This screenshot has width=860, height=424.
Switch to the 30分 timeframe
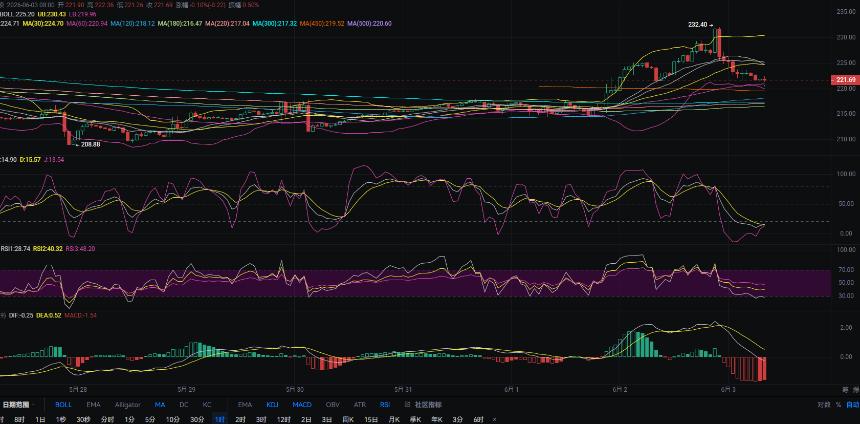point(197,420)
